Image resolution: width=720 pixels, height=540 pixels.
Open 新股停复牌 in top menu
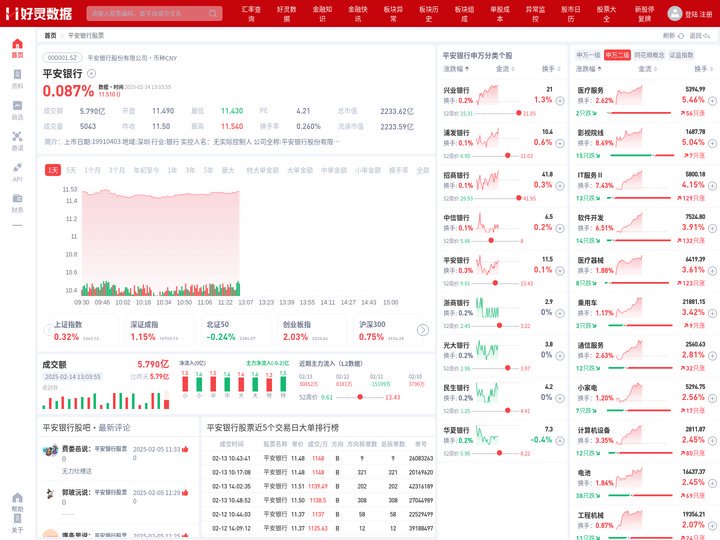click(x=645, y=14)
